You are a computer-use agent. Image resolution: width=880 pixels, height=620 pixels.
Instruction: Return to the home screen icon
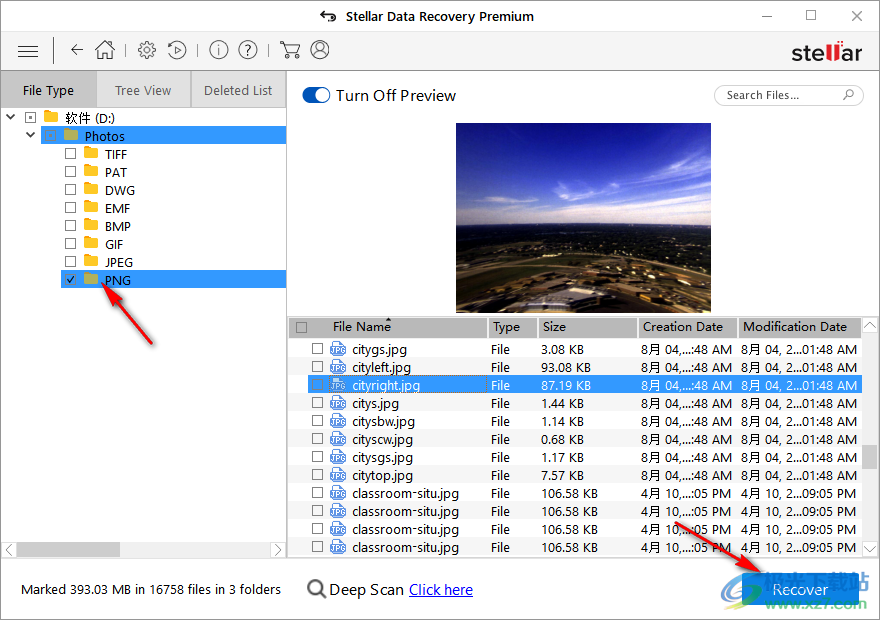105,50
